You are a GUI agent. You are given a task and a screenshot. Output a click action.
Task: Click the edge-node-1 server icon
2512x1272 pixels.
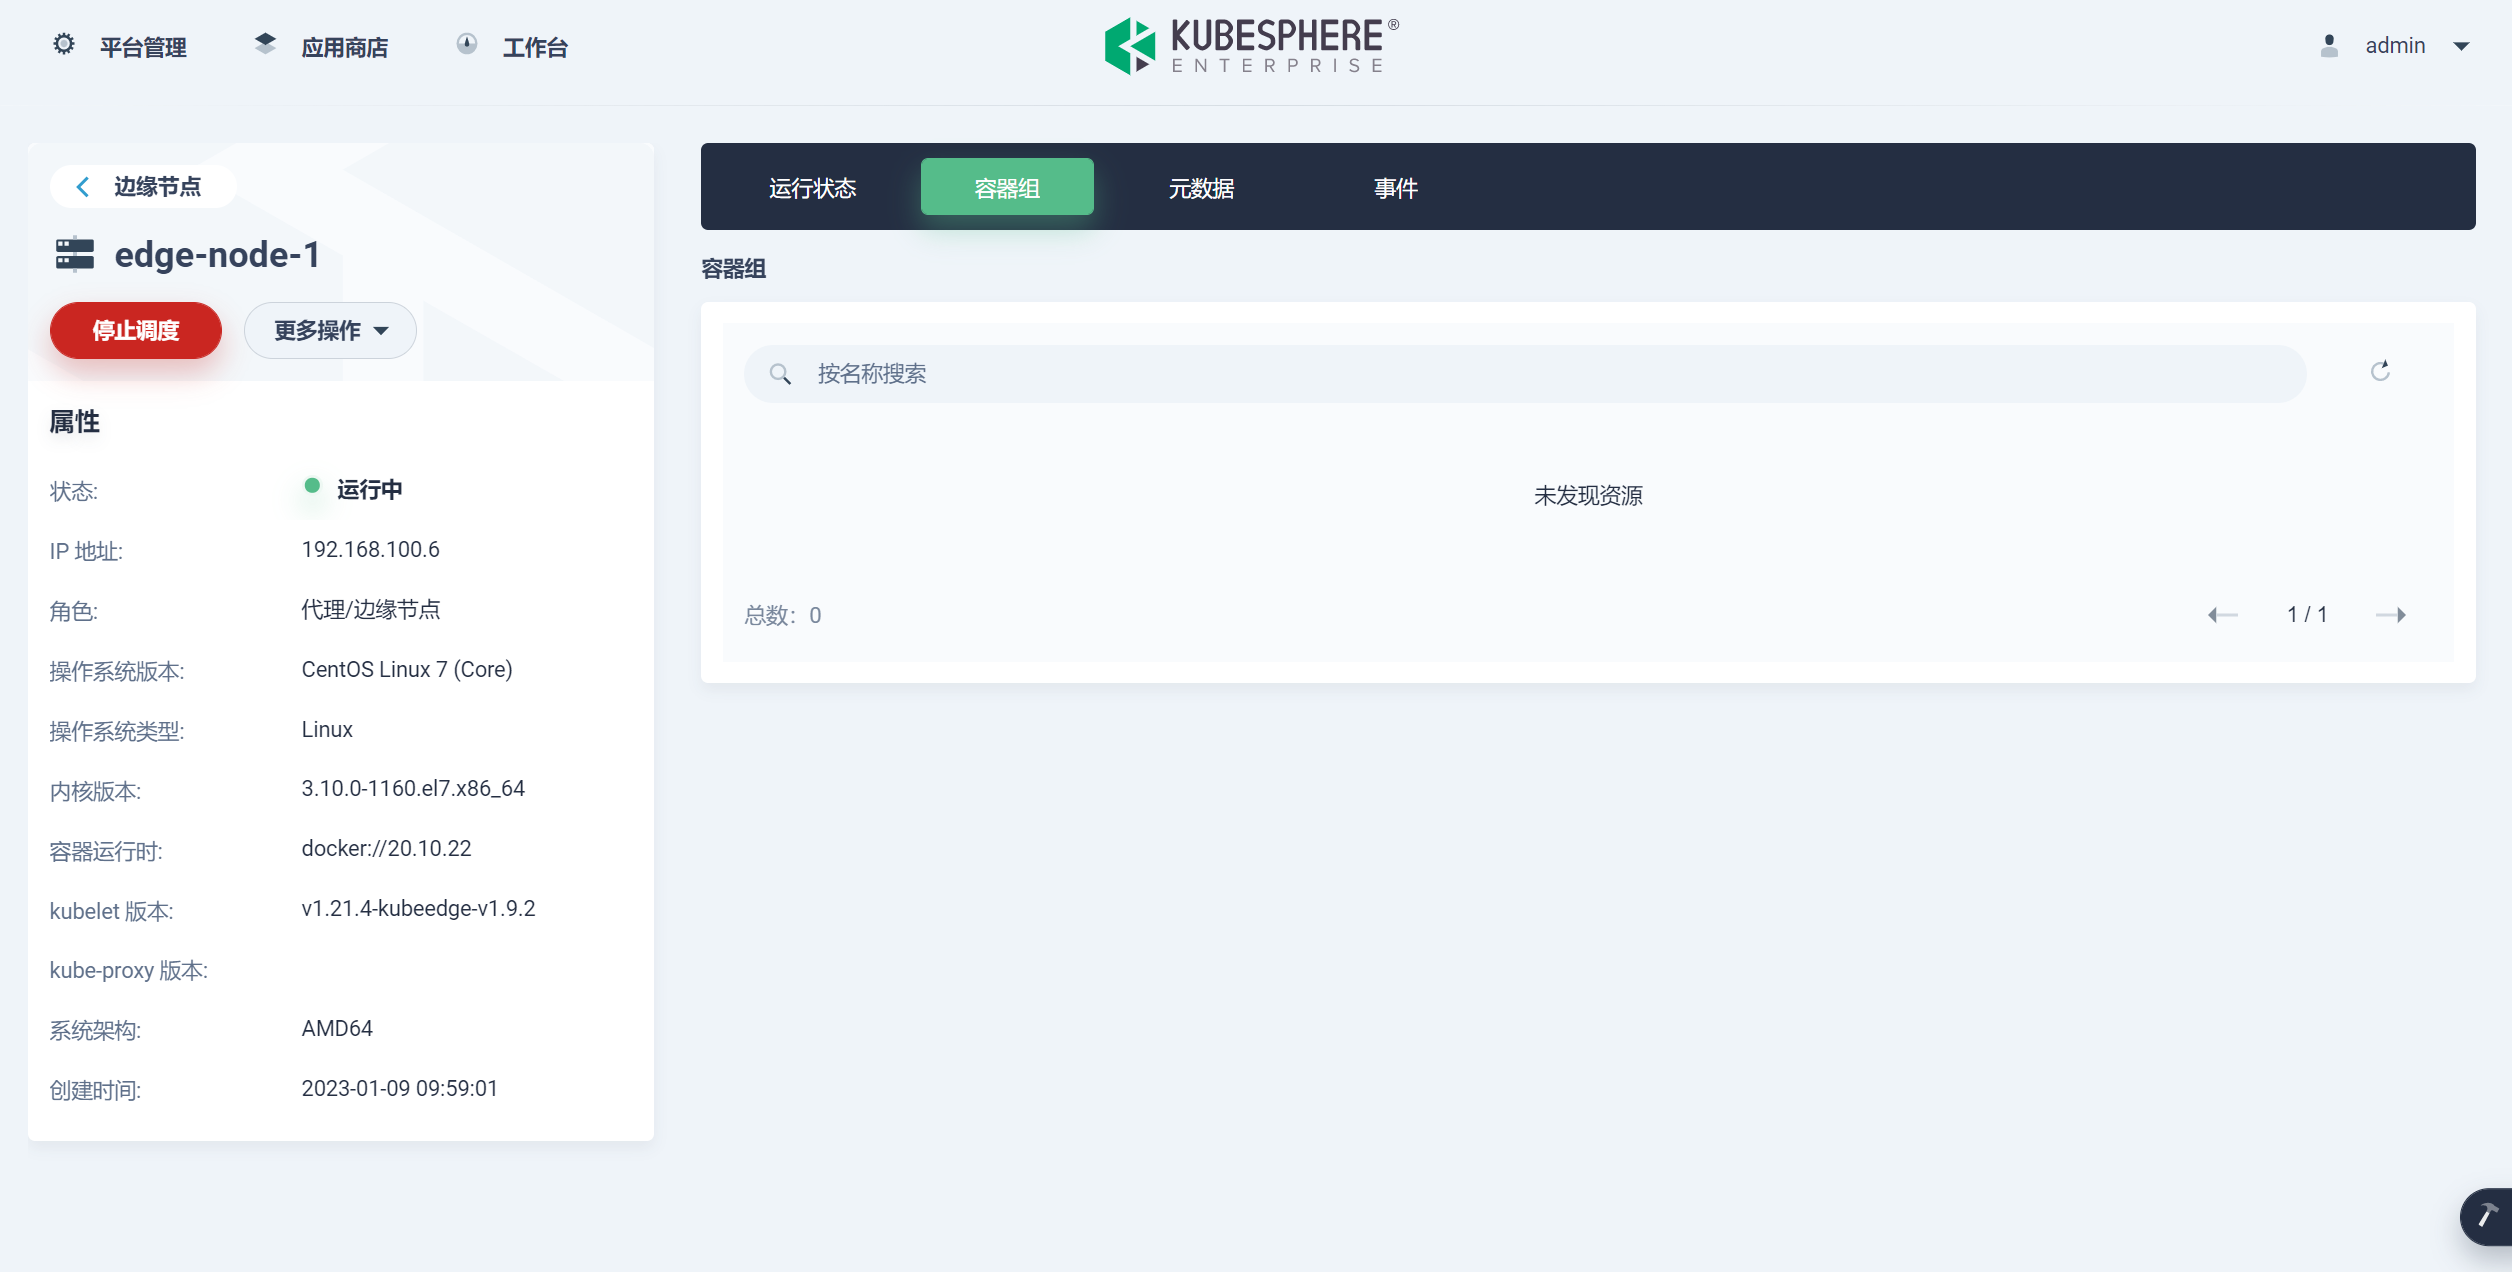[75, 255]
